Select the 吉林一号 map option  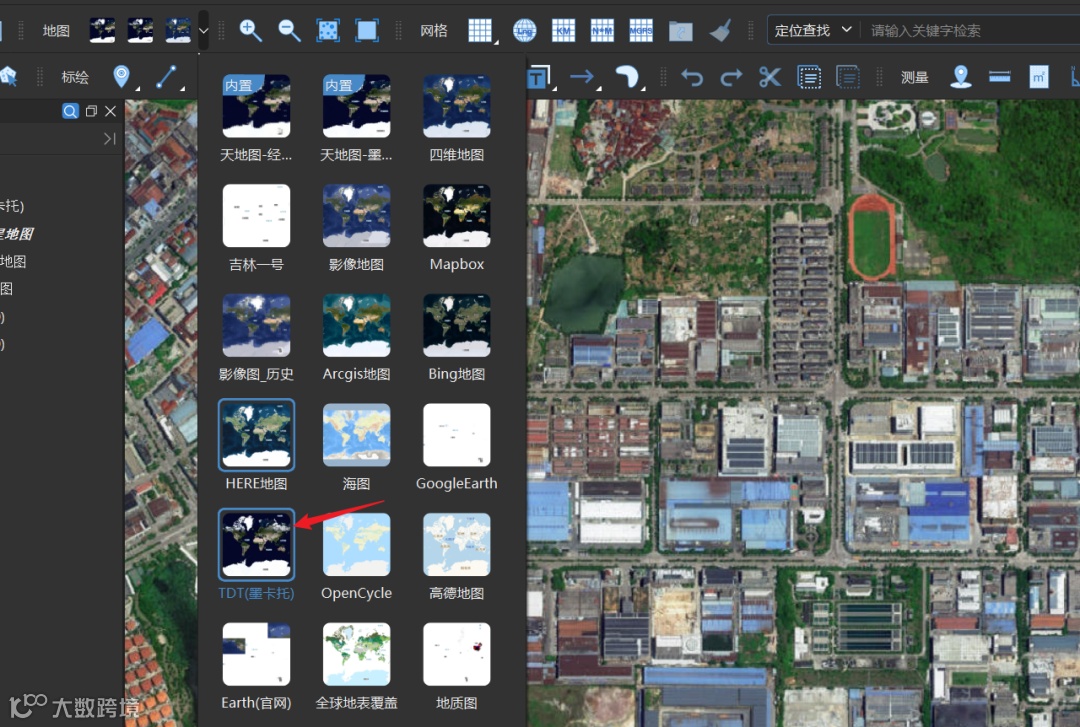click(257, 217)
